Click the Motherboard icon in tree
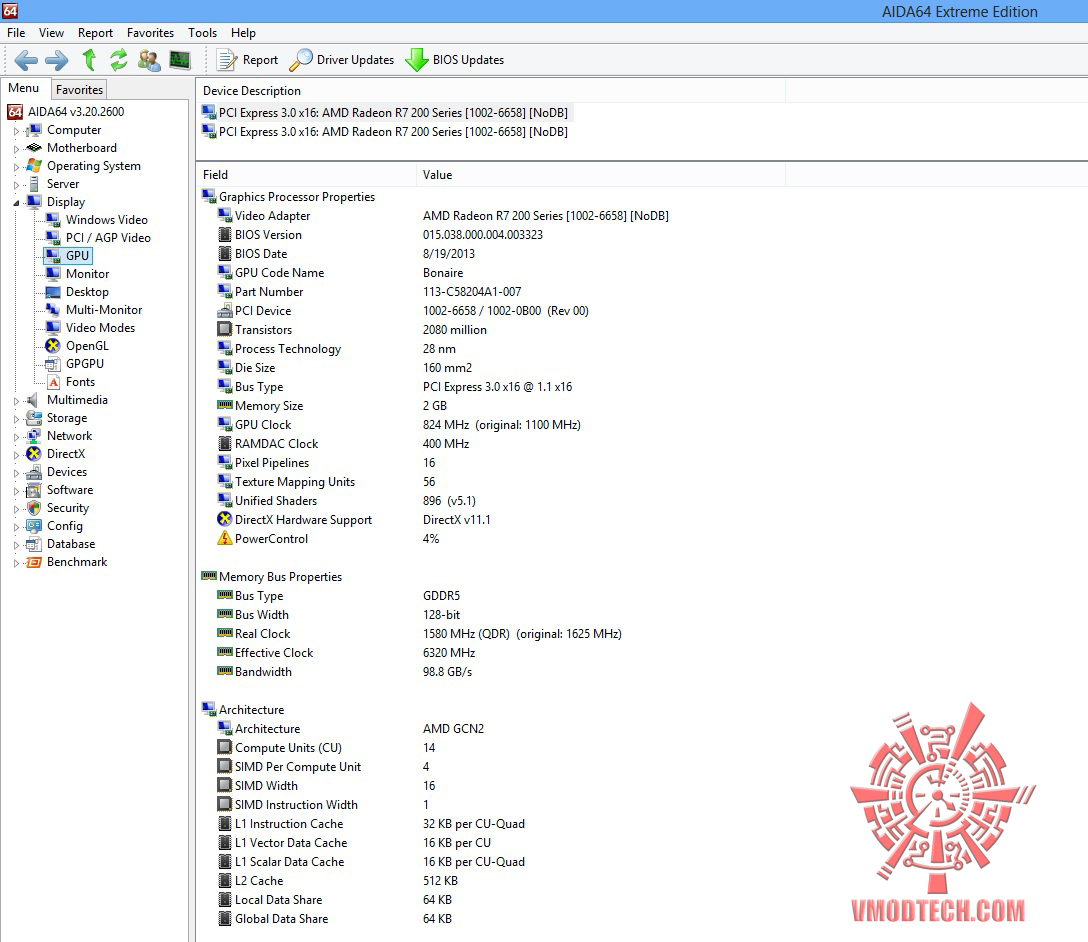 [33, 148]
